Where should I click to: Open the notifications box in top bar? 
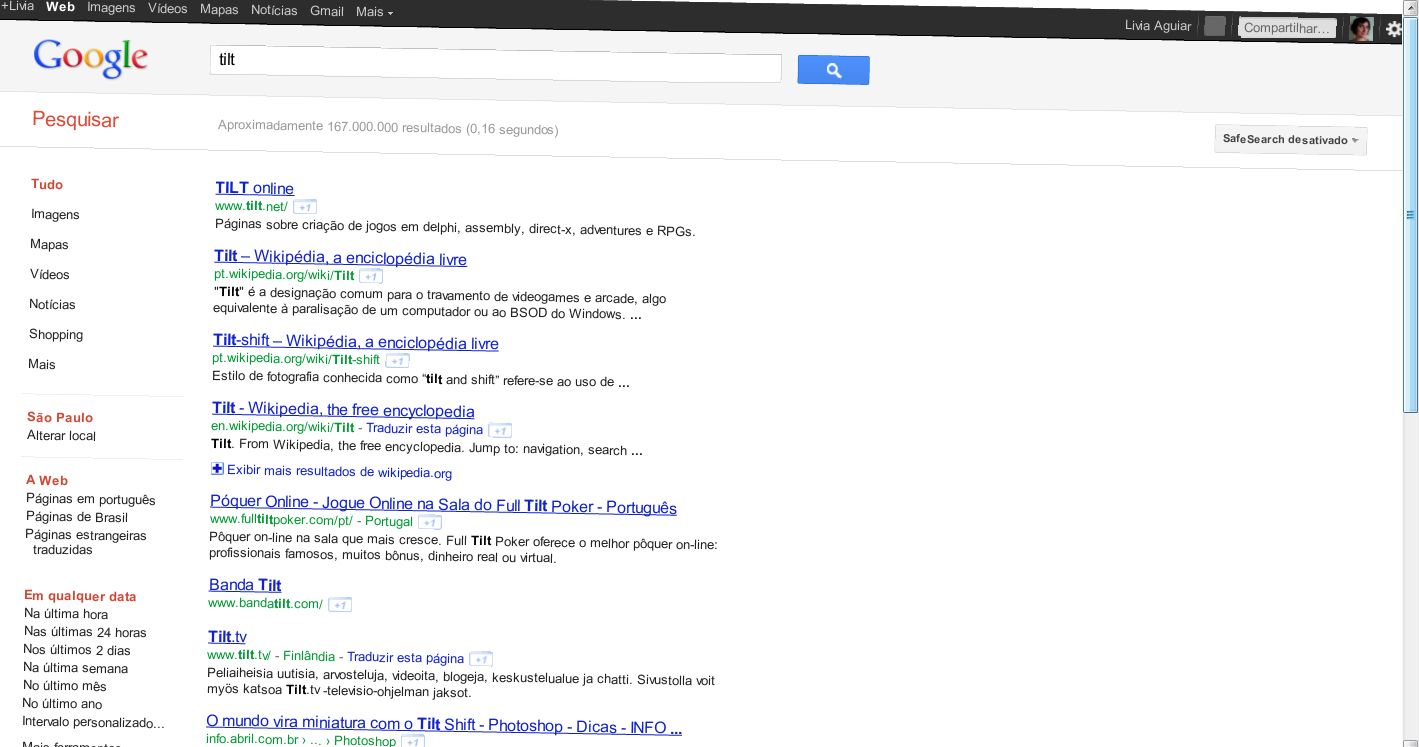1214,26
